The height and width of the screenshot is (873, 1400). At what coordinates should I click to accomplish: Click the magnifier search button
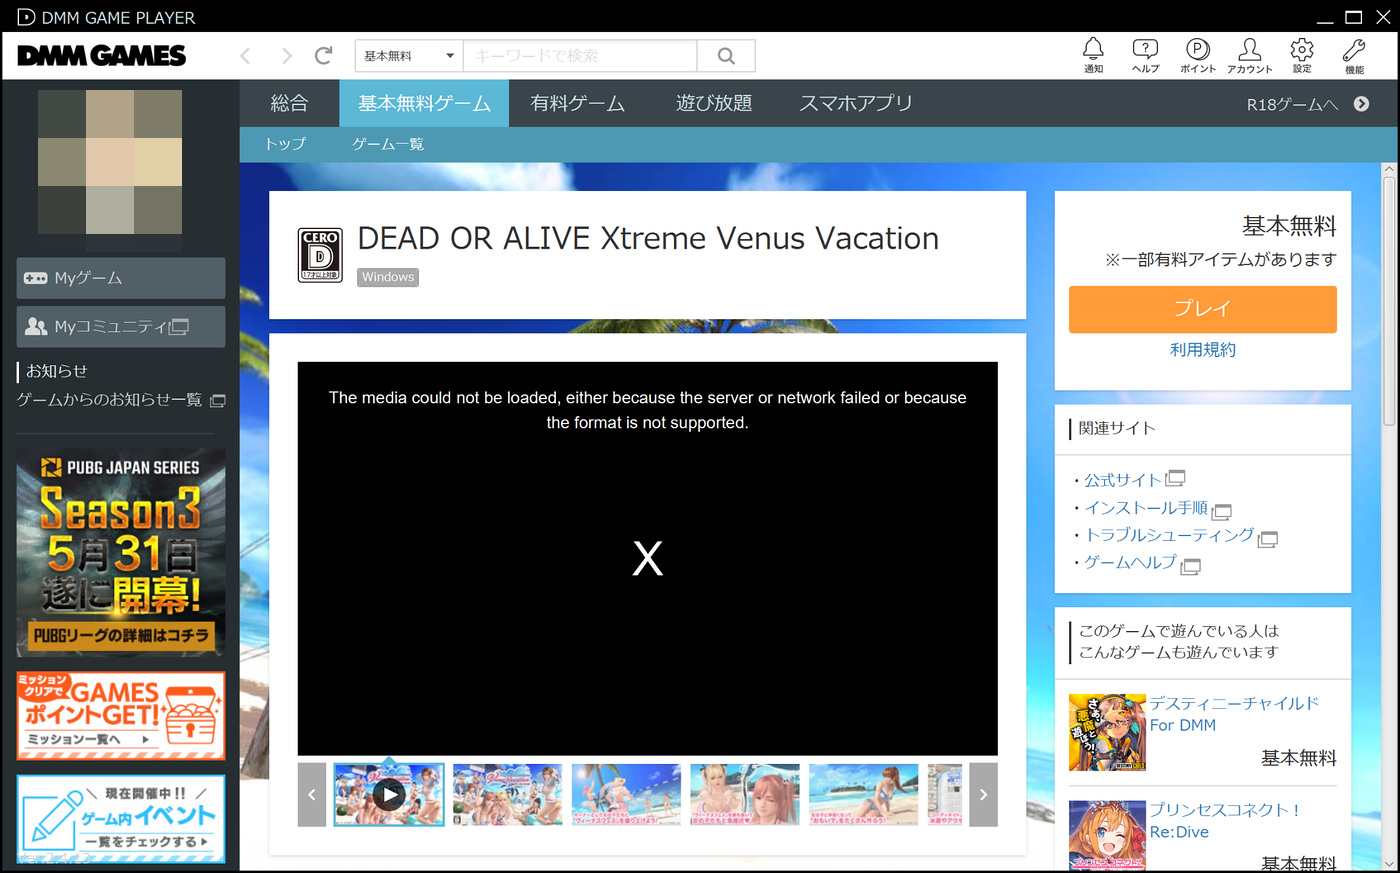(726, 56)
